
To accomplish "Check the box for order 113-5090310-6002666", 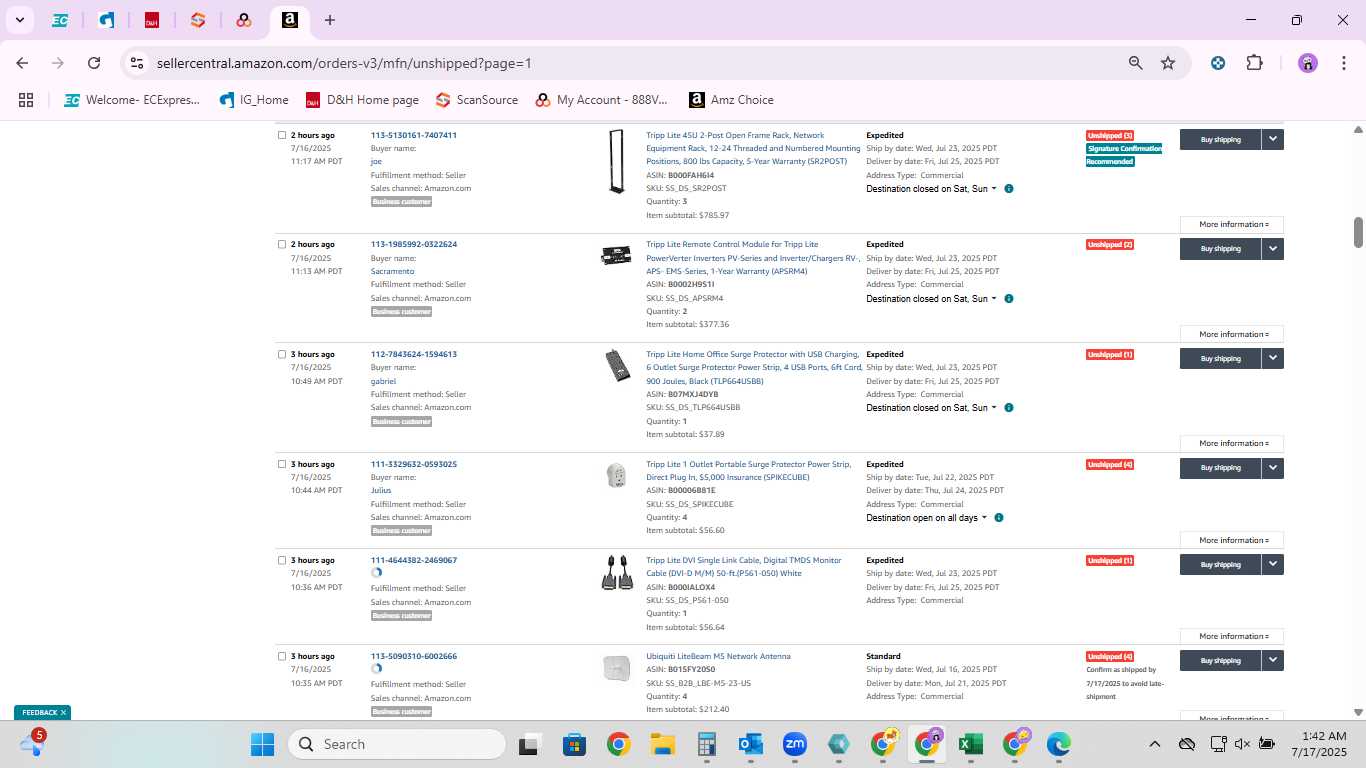I will point(282,656).
